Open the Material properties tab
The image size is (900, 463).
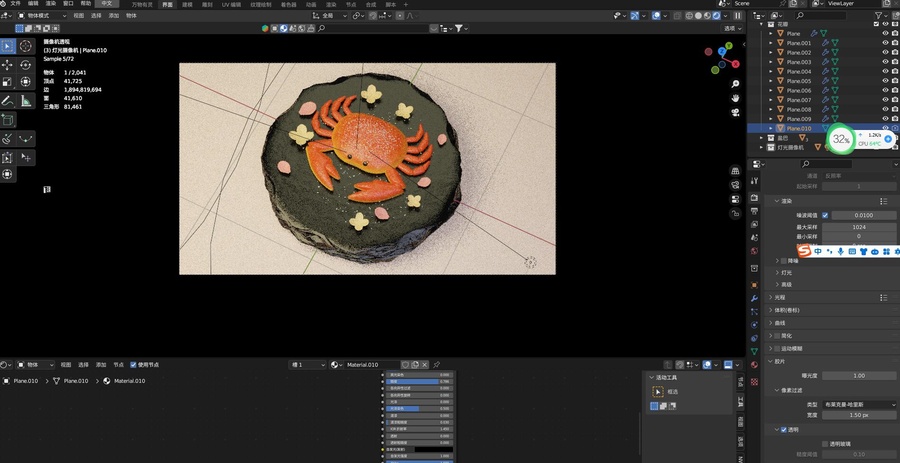(754, 364)
